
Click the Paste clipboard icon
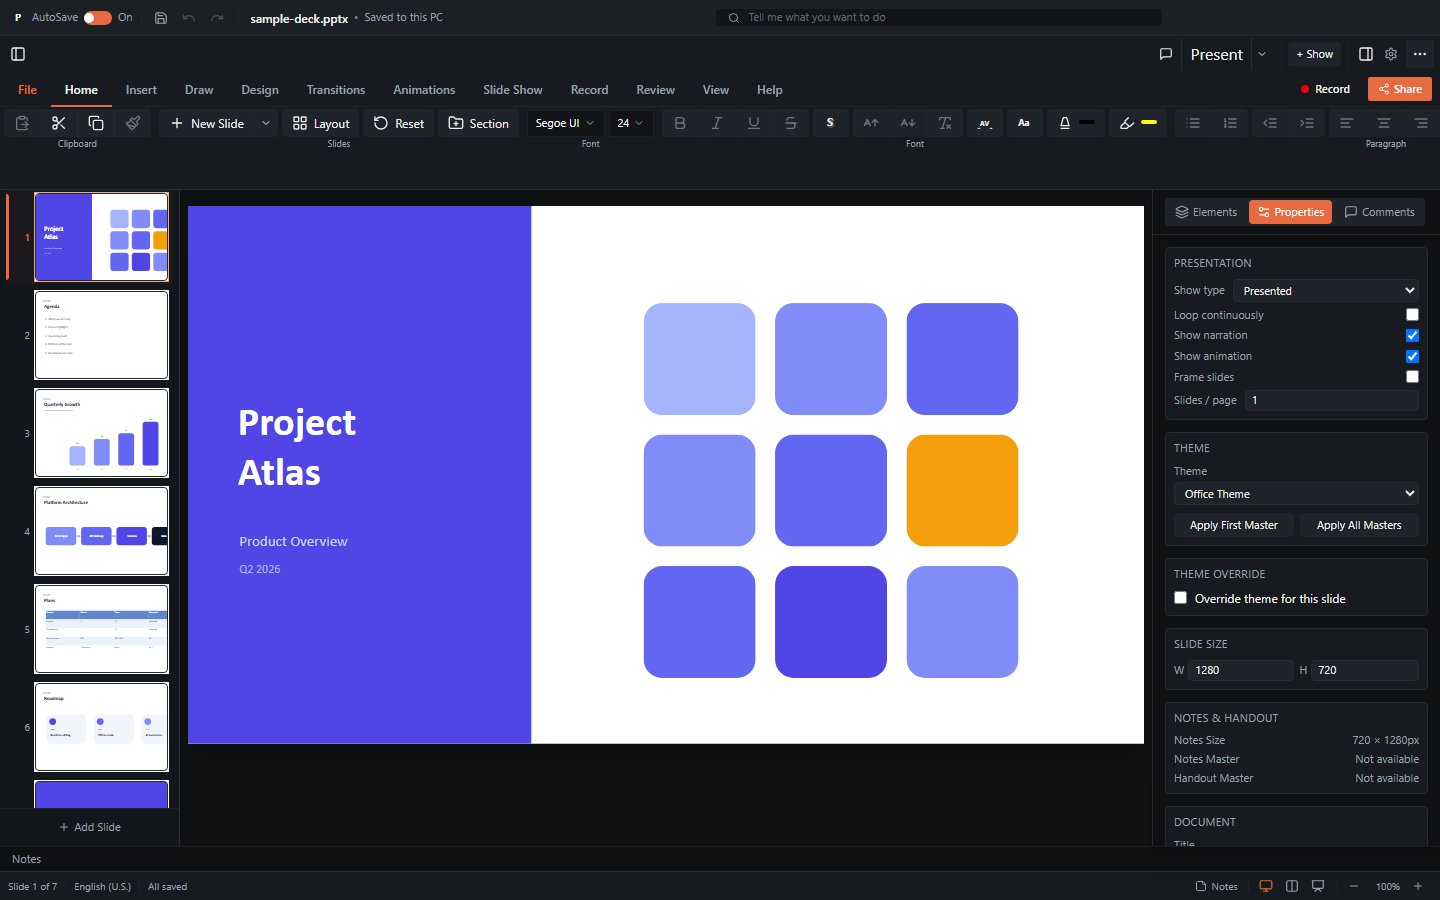pyautogui.click(x=22, y=123)
